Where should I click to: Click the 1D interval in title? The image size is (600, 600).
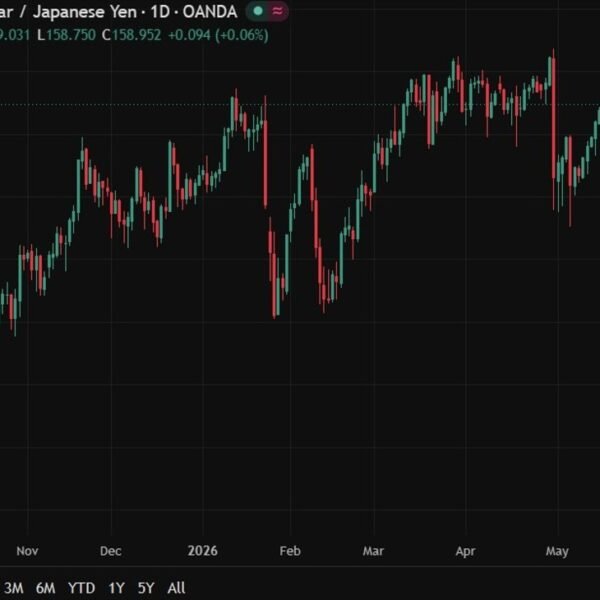160,12
